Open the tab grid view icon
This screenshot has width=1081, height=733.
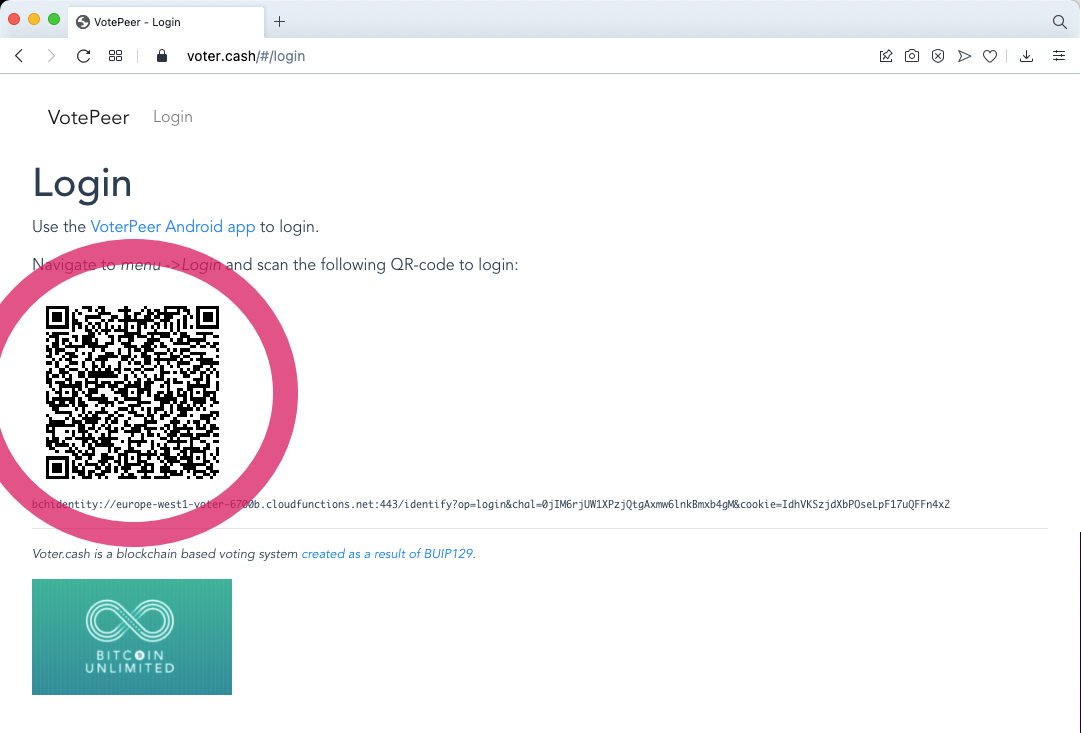115,56
